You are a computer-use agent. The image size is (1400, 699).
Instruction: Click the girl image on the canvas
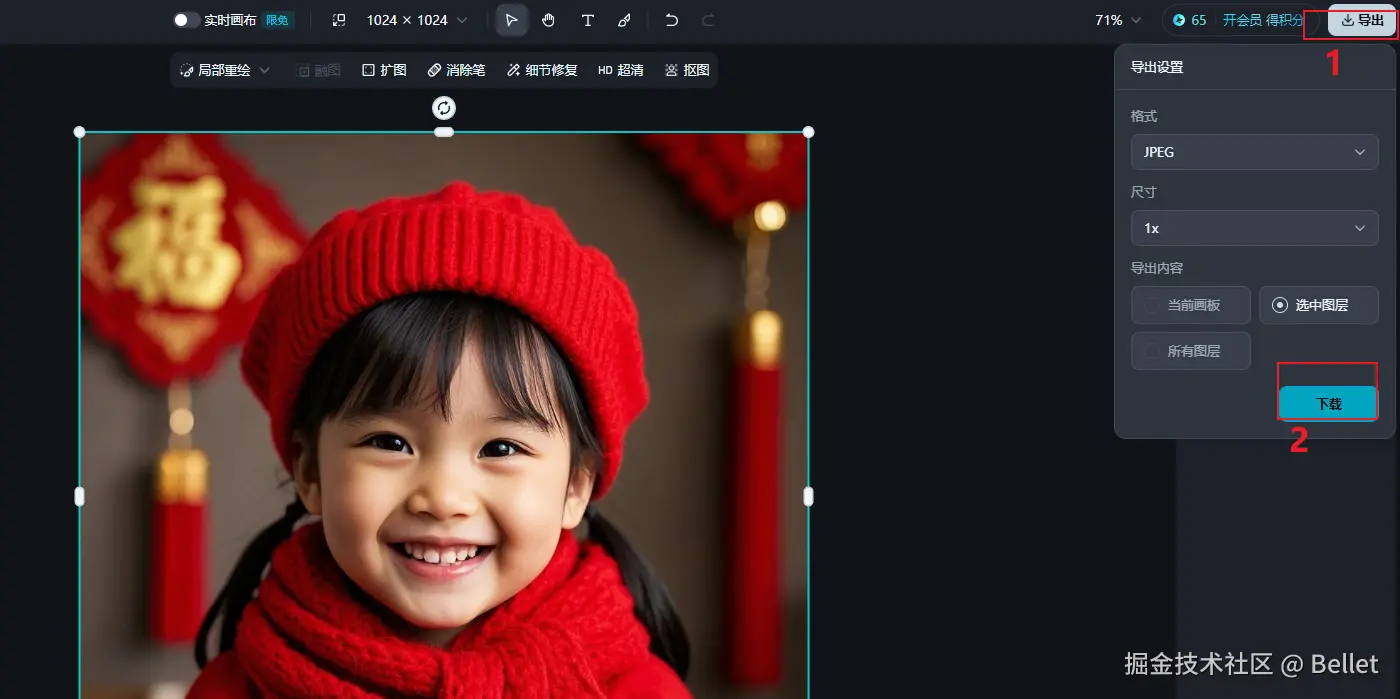click(x=444, y=415)
